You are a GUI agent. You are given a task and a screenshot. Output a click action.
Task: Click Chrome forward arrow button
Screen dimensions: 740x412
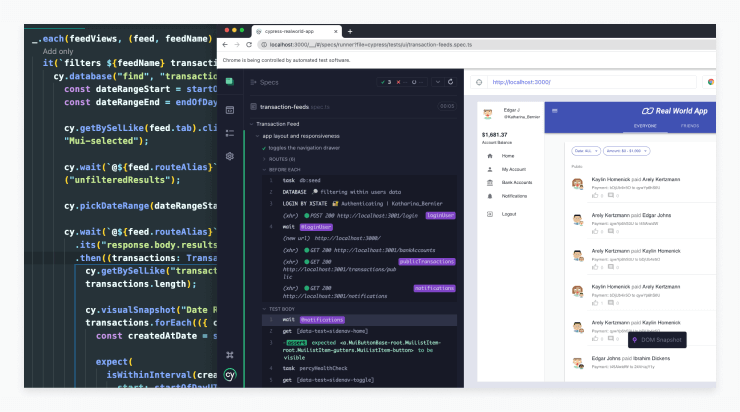point(237,45)
